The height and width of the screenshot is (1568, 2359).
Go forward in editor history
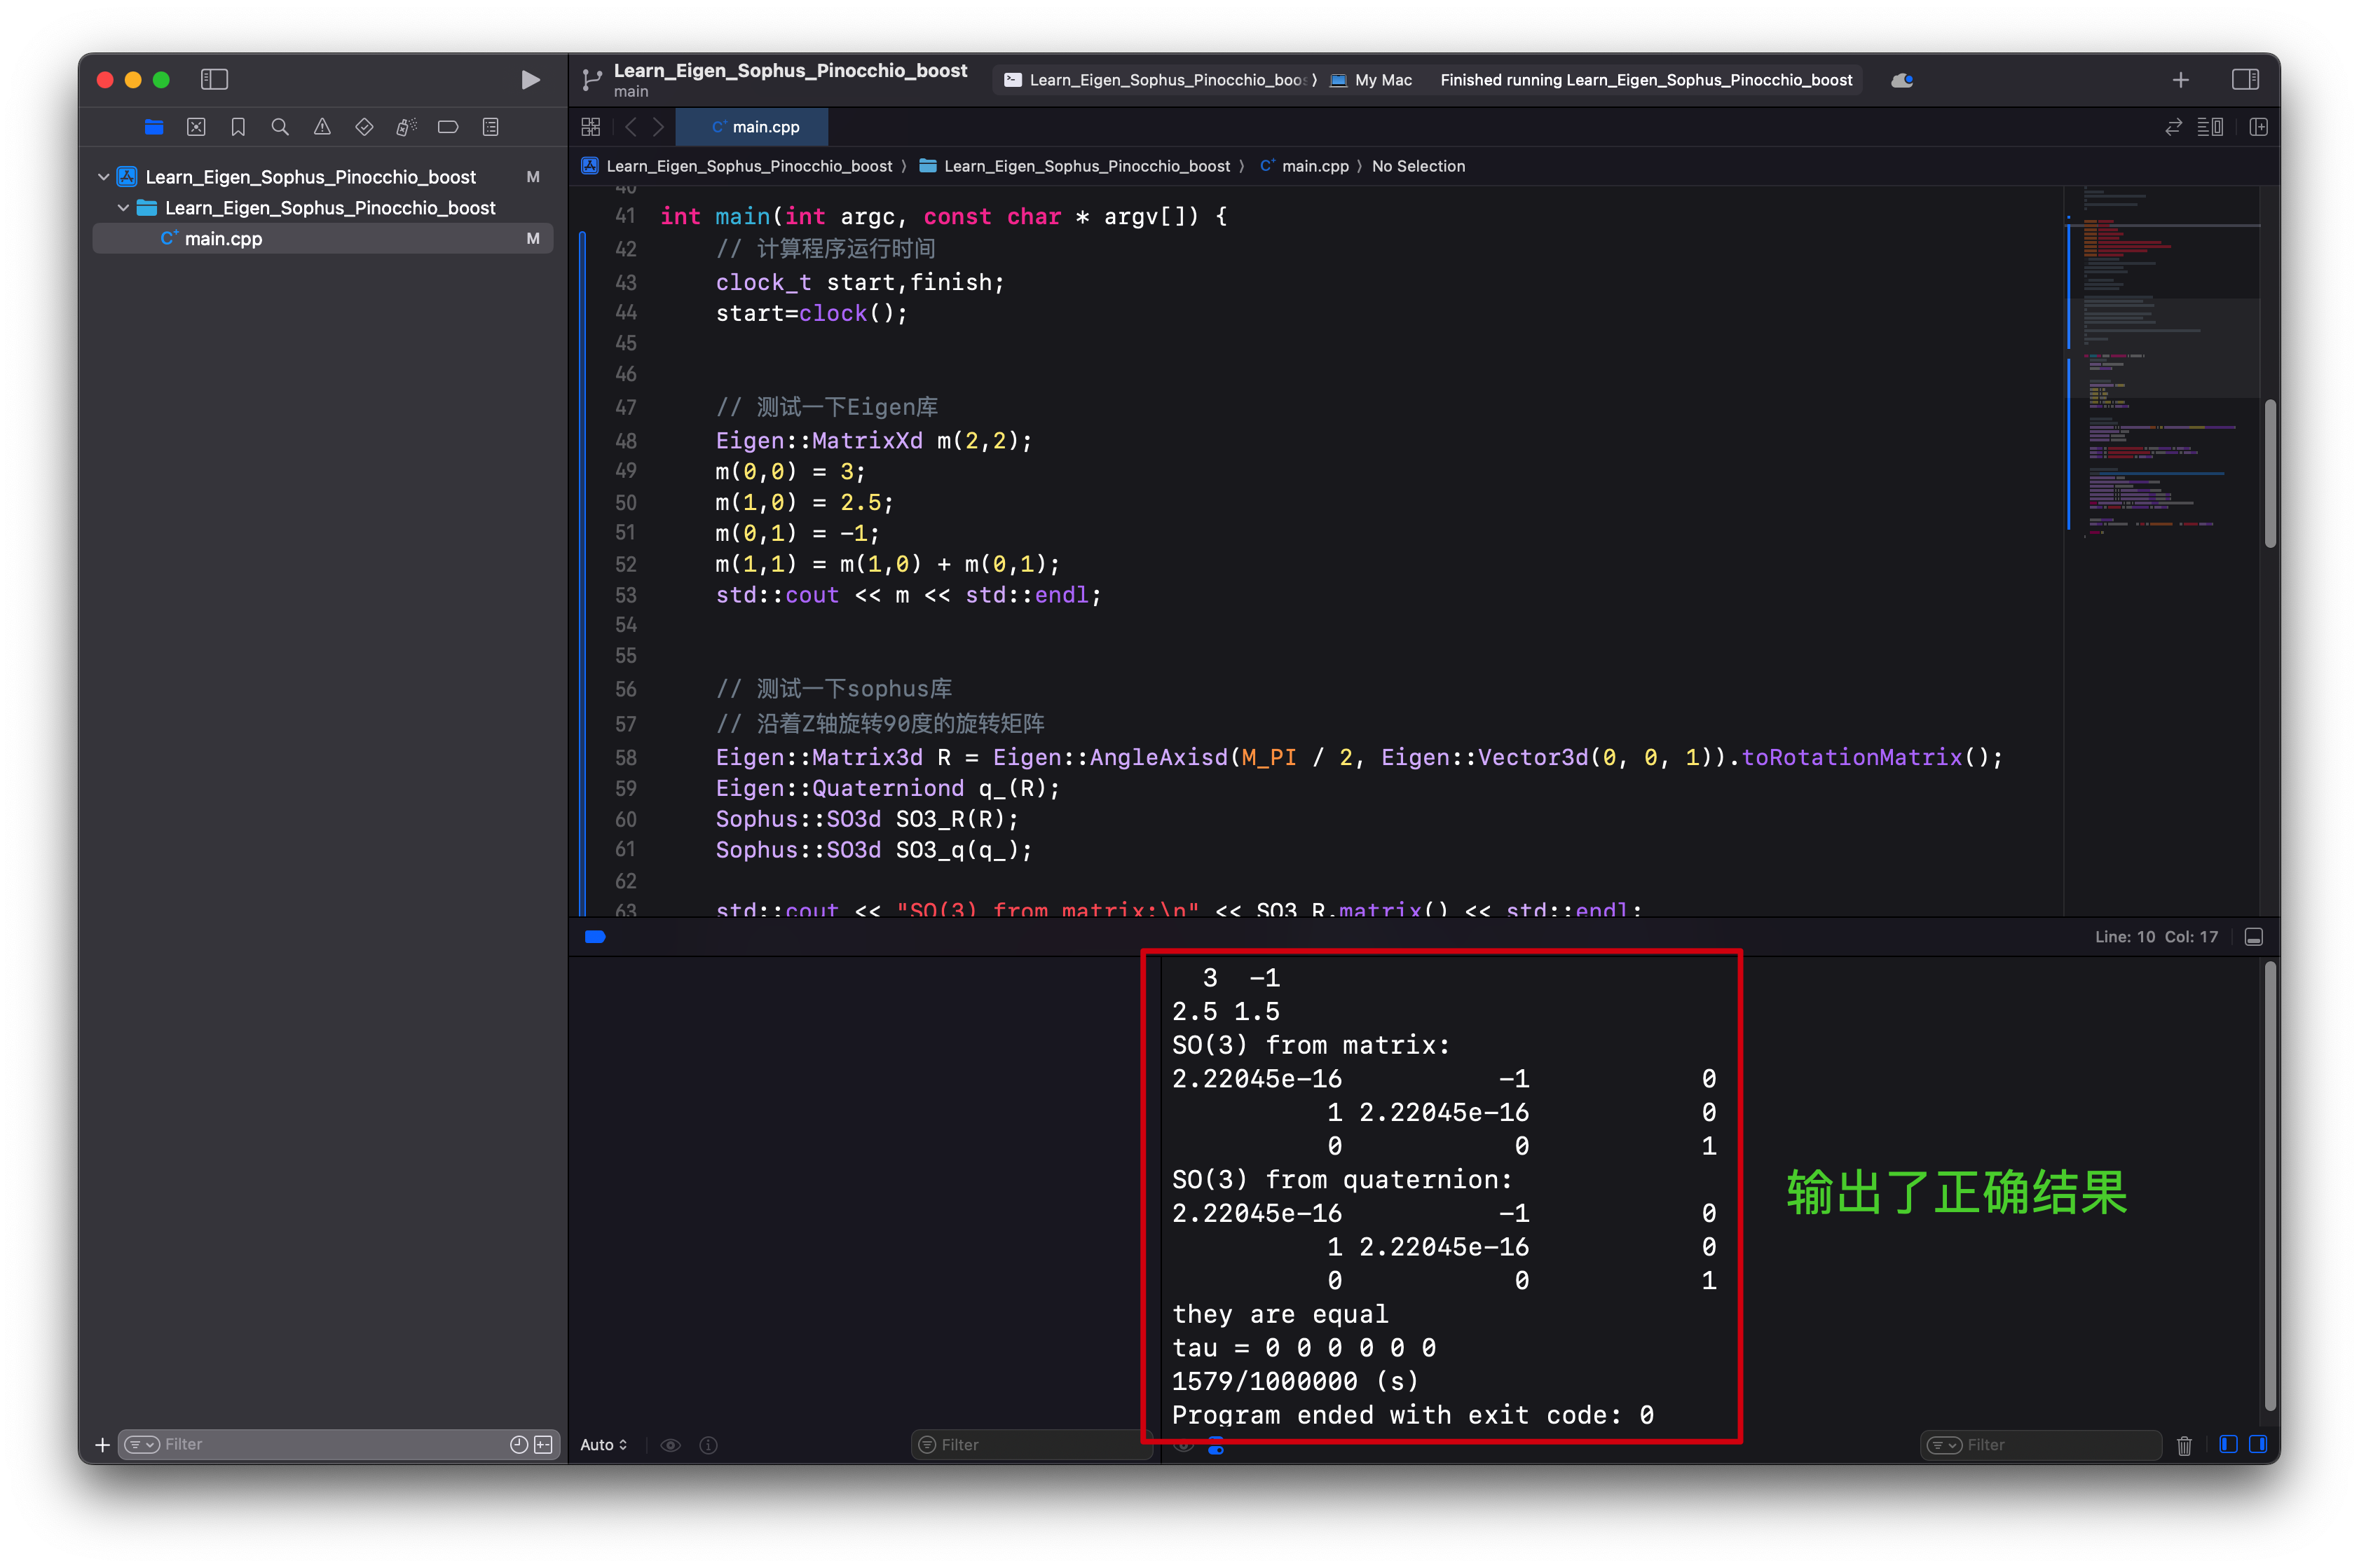[658, 127]
